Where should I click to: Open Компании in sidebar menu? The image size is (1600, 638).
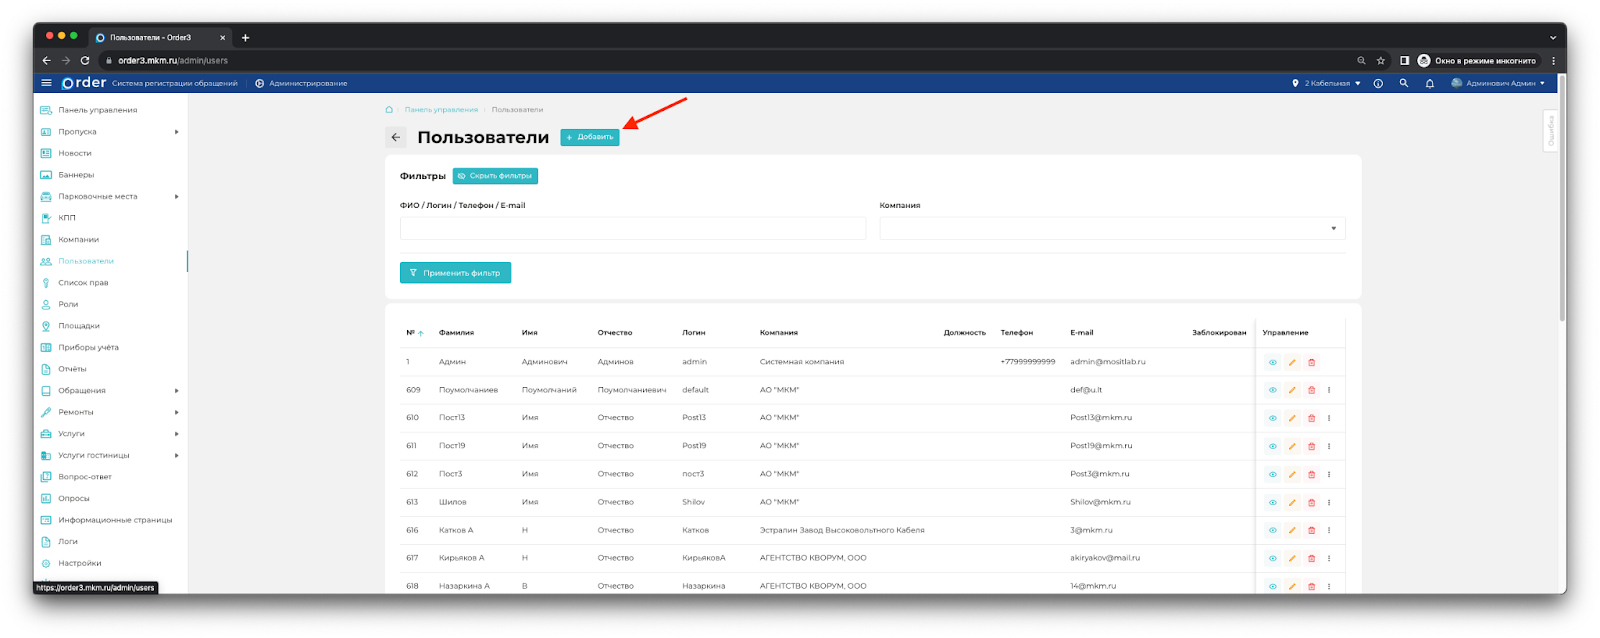click(x=78, y=240)
